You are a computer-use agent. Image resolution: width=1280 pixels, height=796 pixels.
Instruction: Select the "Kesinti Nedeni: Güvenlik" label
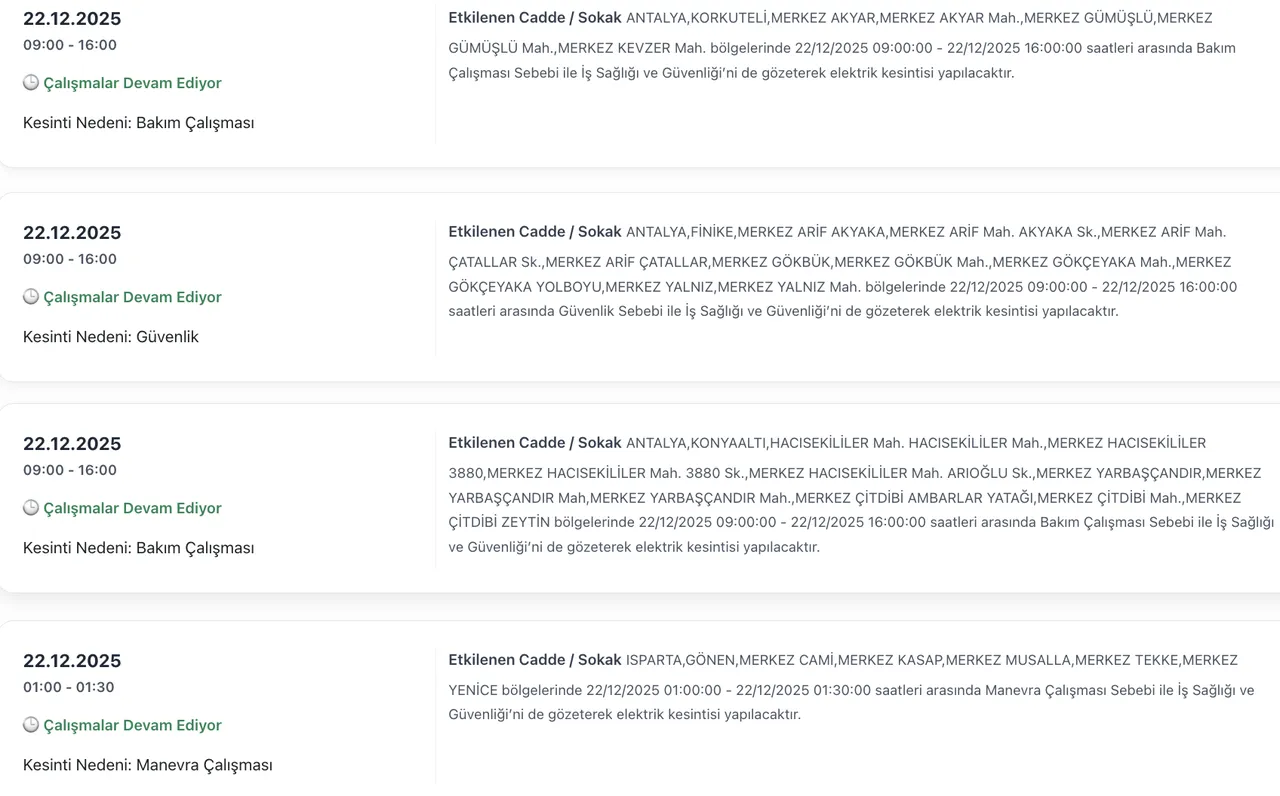(111, 337)
